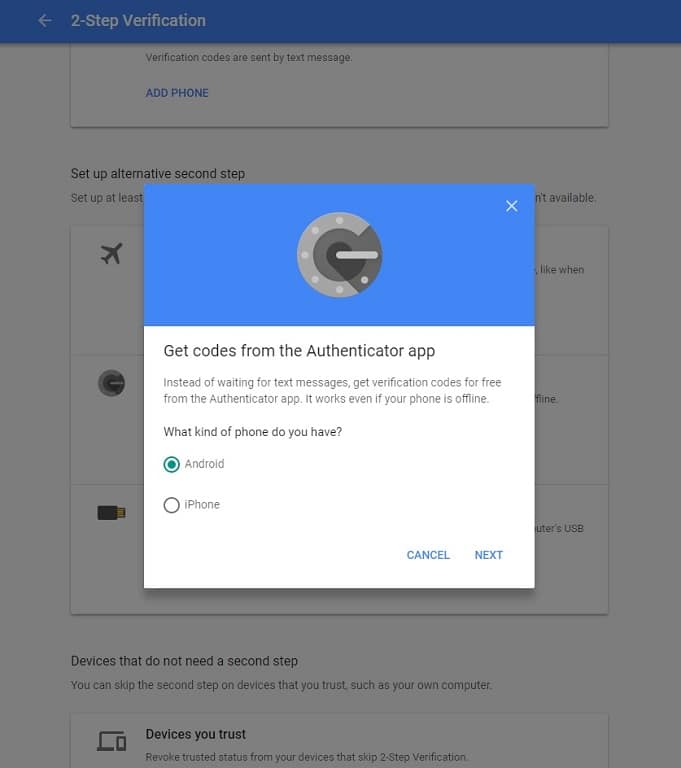The height and width of the screenshot is (768, 681).
Task: Go back using the arrow beside 2-Step Verification
Action: (45, 21)
